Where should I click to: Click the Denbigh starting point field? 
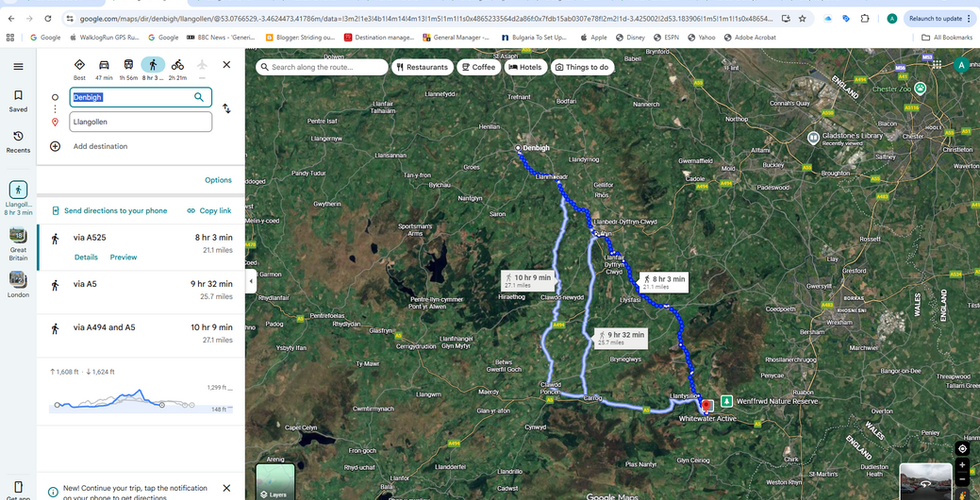[141, 97]
